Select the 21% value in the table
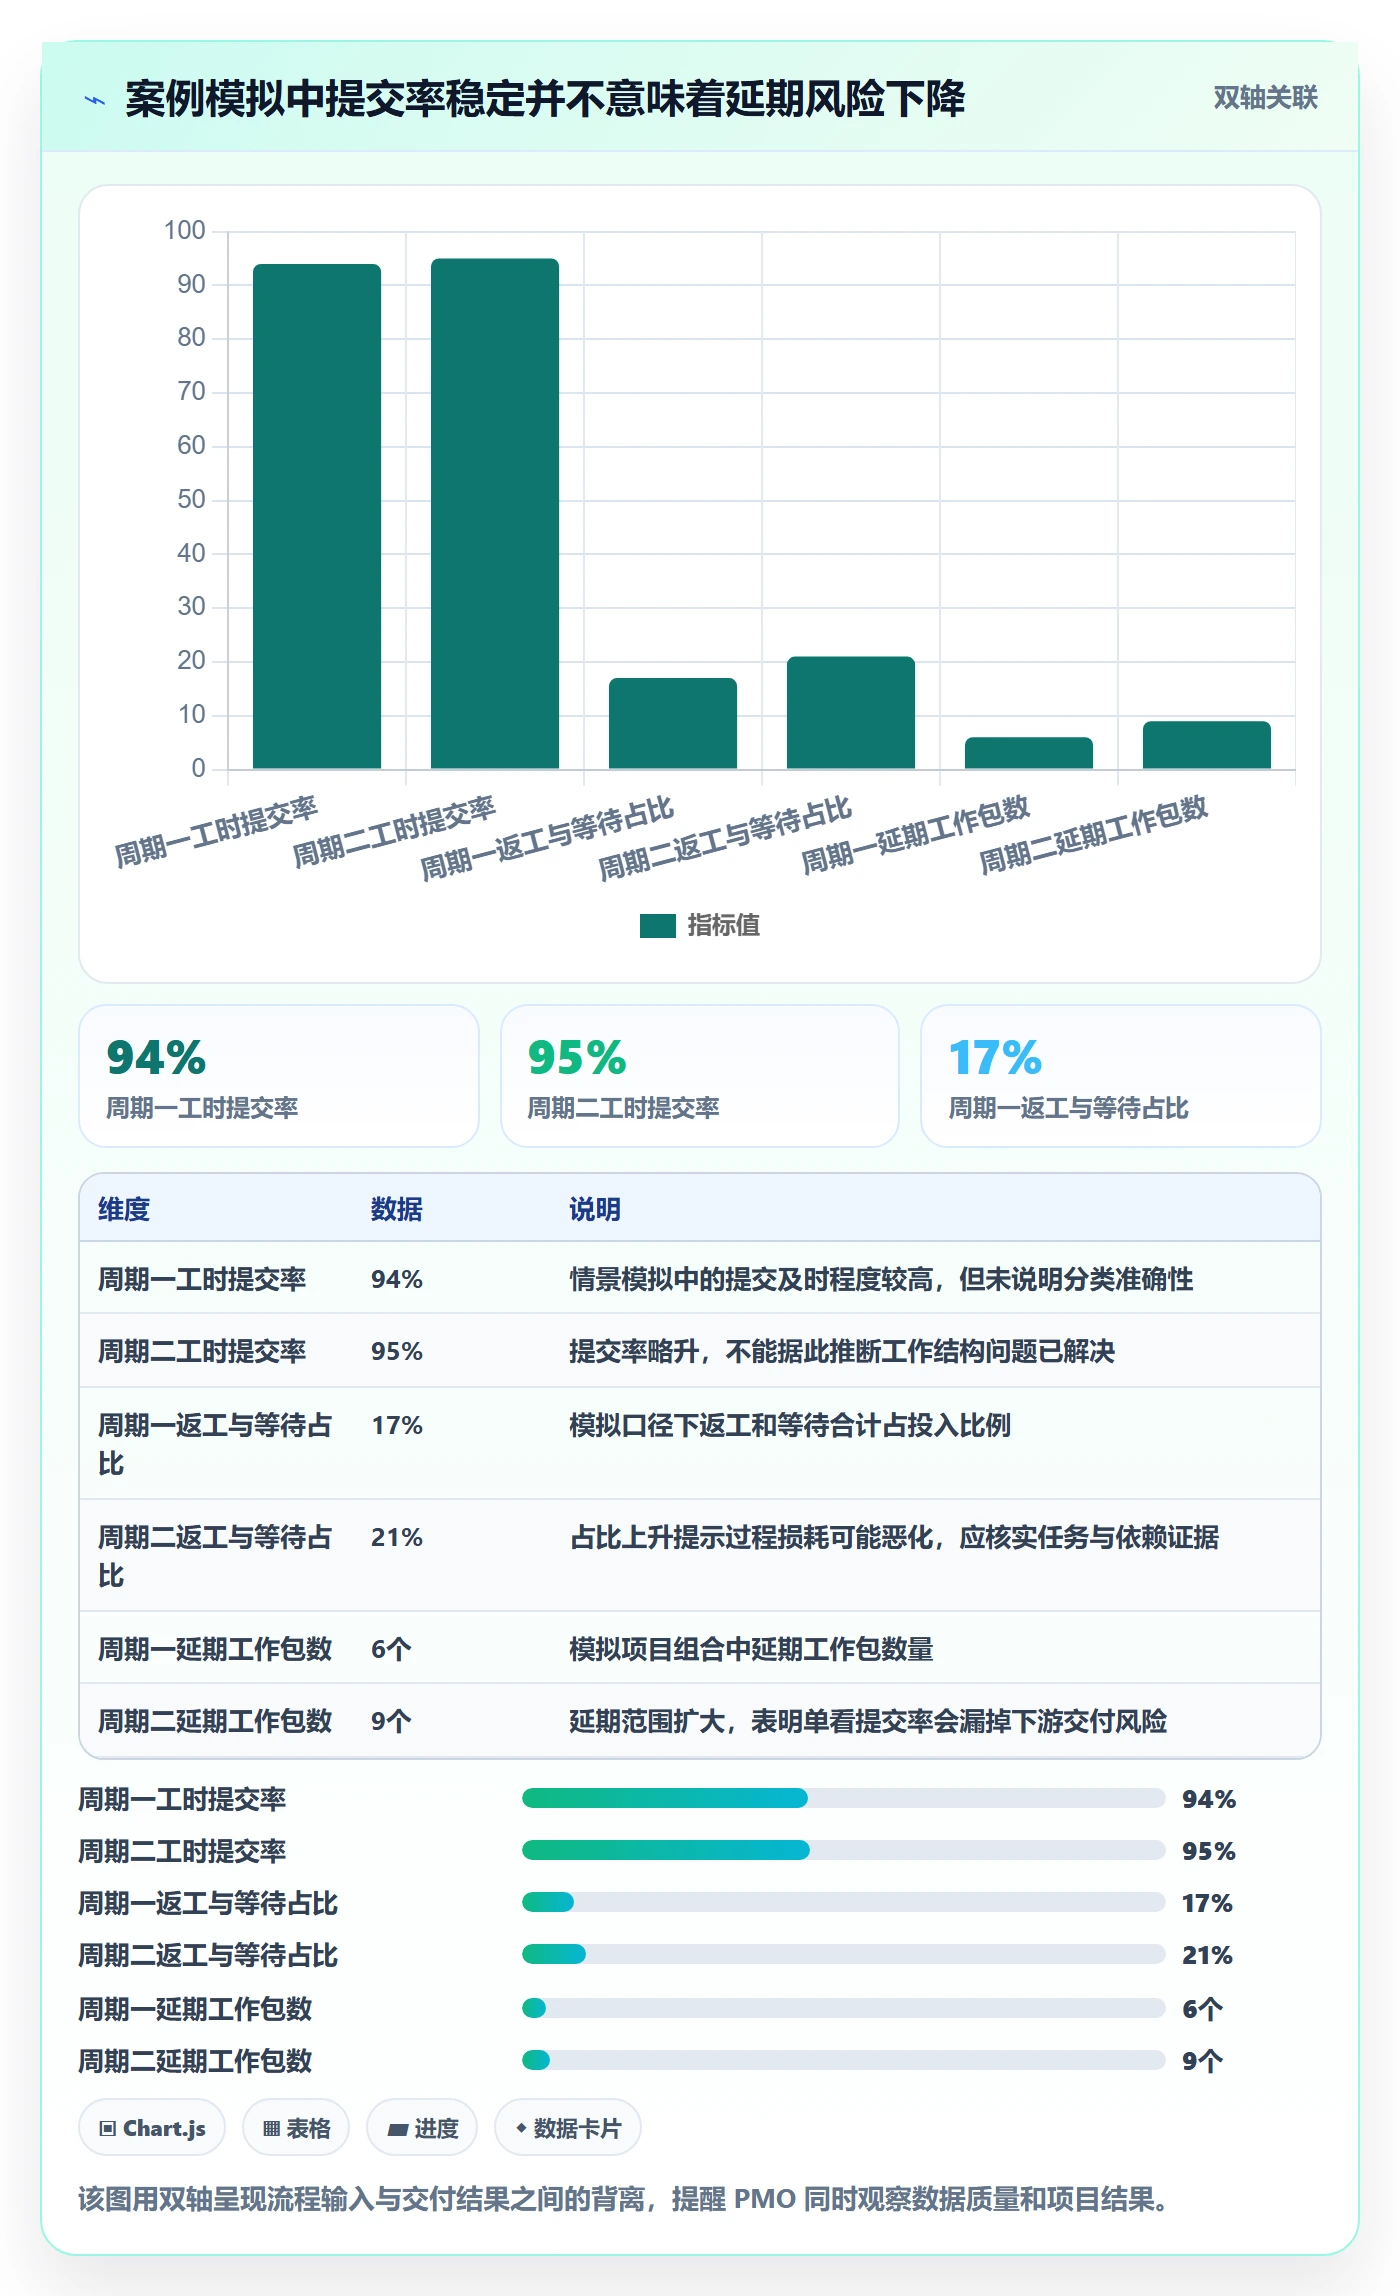Image resolution: width=1400 pixels, height=2296 pixels. point(397,1537)
